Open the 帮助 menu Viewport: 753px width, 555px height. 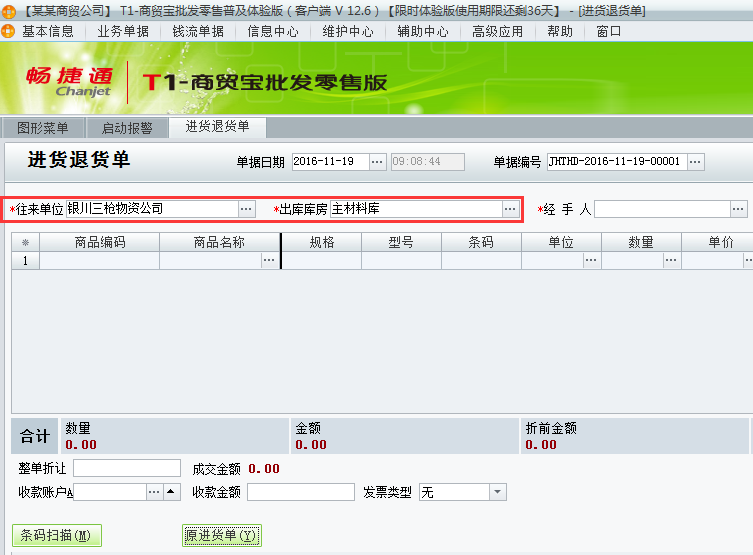[560, 32]
